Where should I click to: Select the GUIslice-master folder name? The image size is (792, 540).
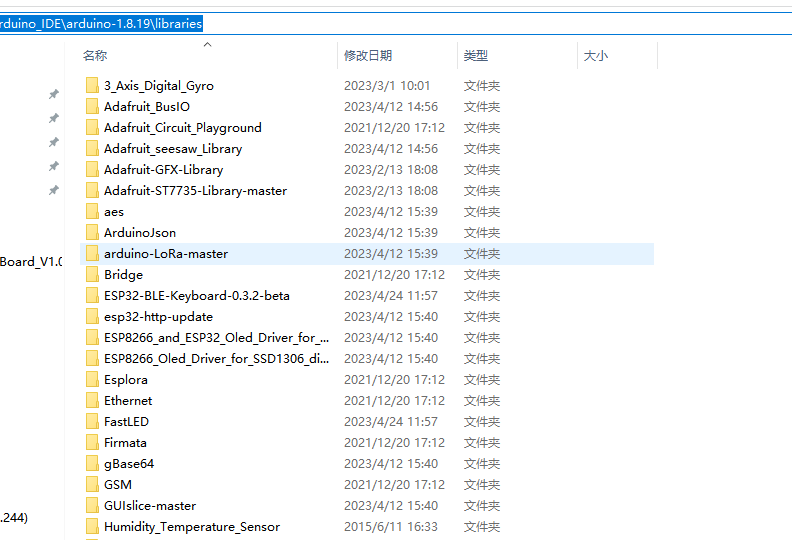(150, 506)
